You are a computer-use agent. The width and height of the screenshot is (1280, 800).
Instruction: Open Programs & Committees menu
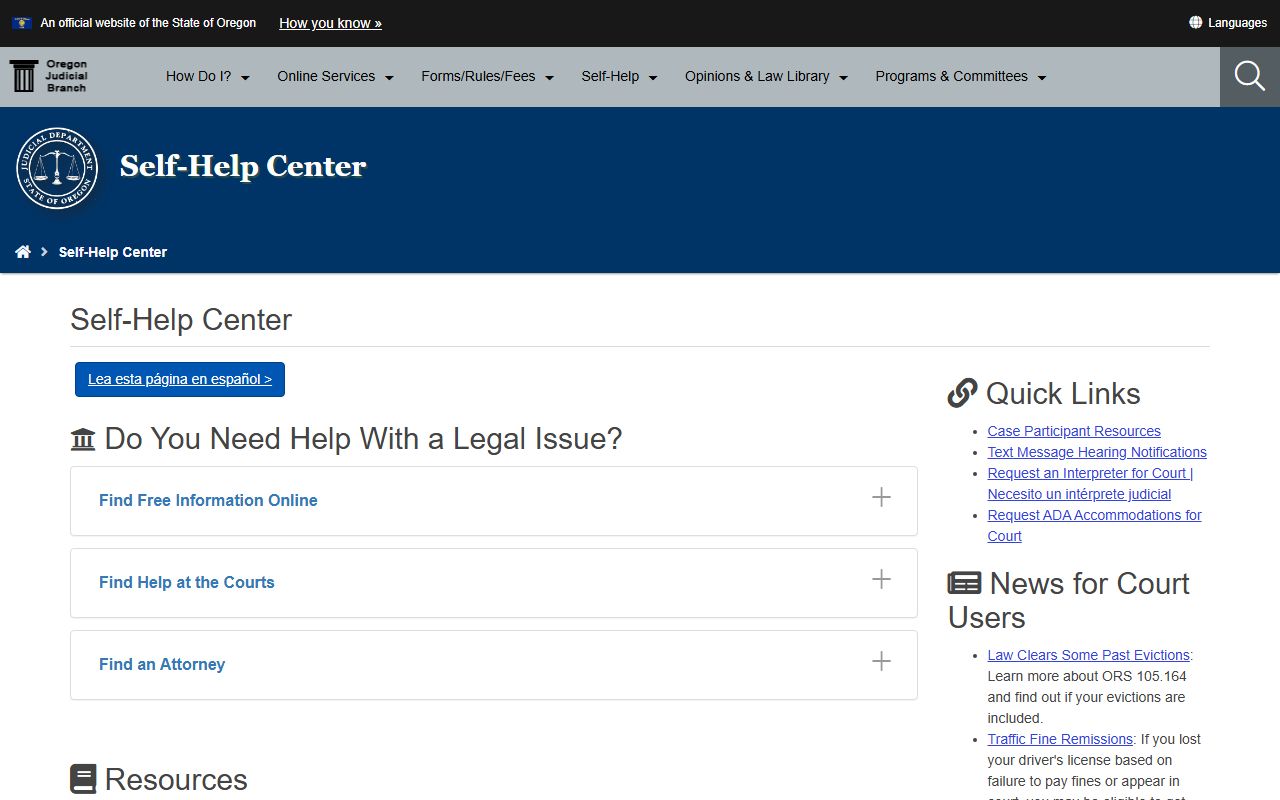tap(961, 76)
